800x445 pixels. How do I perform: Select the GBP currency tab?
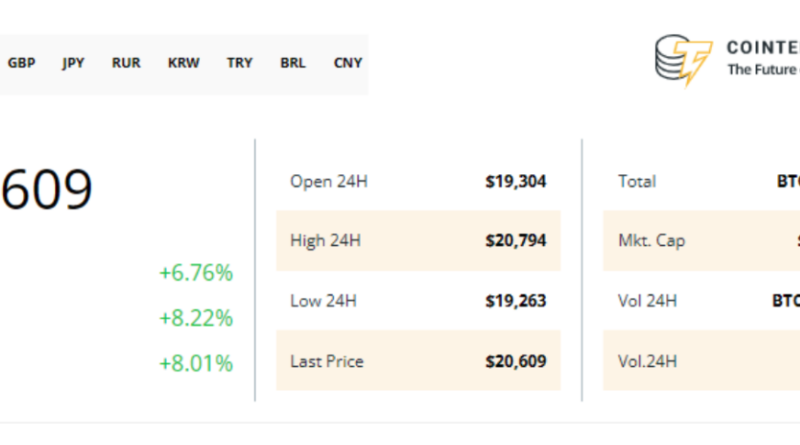pos(22,62)
